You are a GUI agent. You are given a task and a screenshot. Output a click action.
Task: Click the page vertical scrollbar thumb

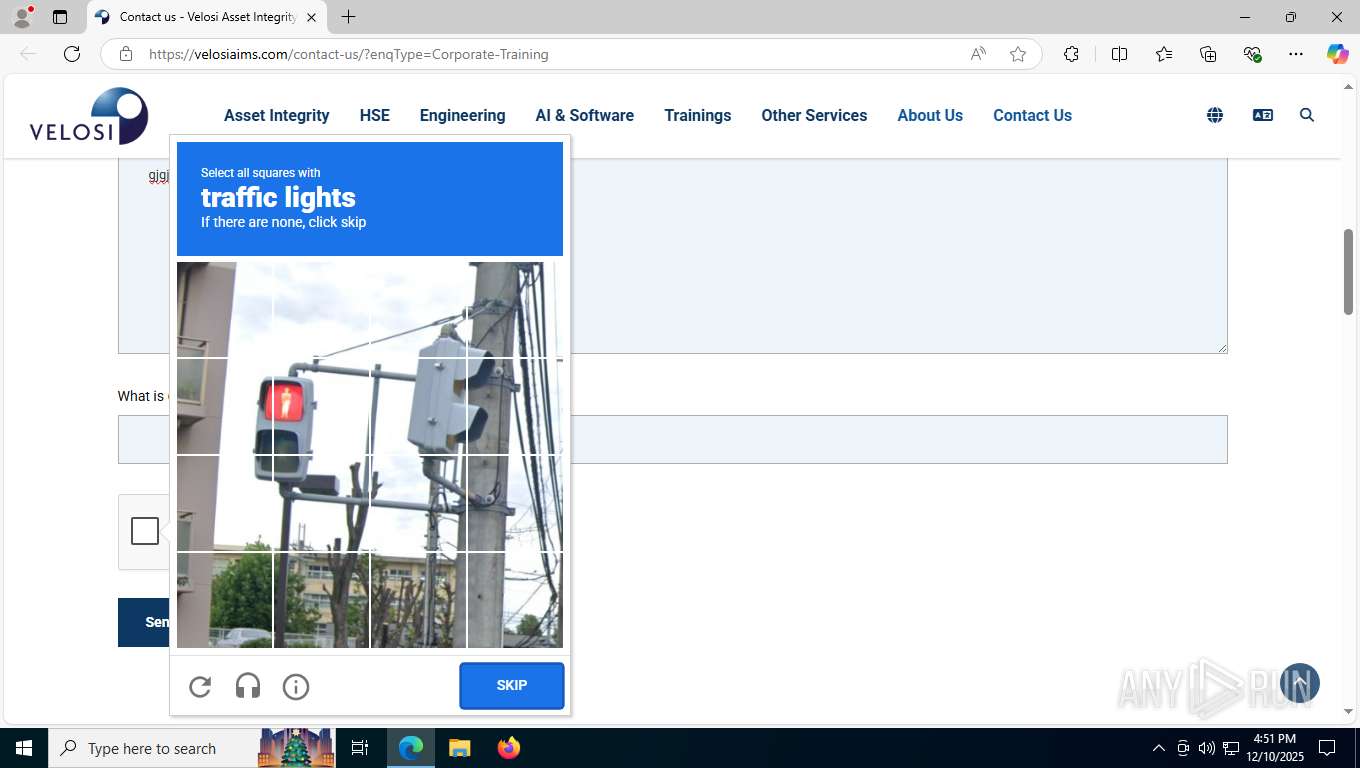[1348, 272]
